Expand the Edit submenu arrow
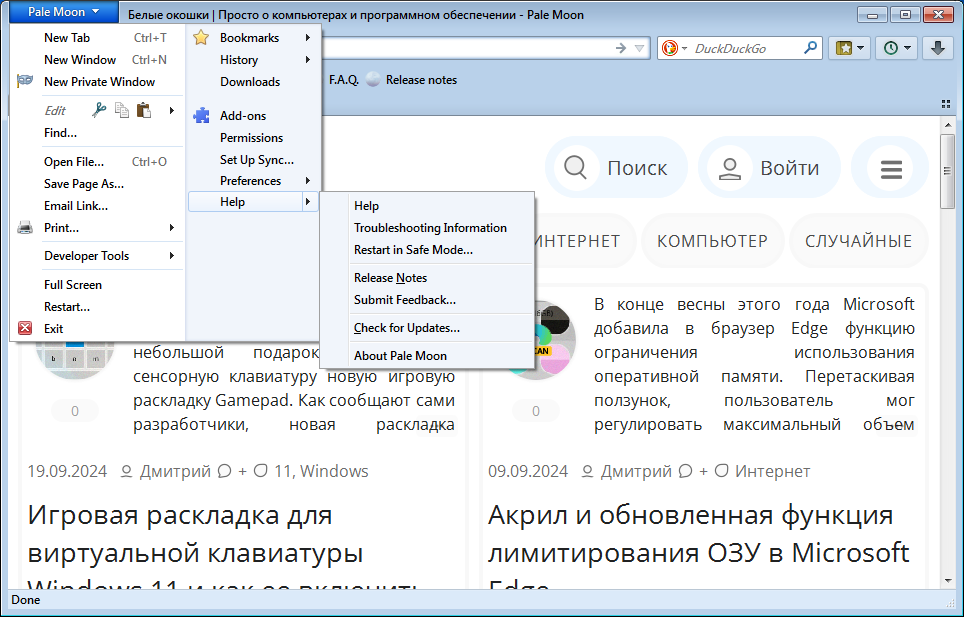 point(172,111)
